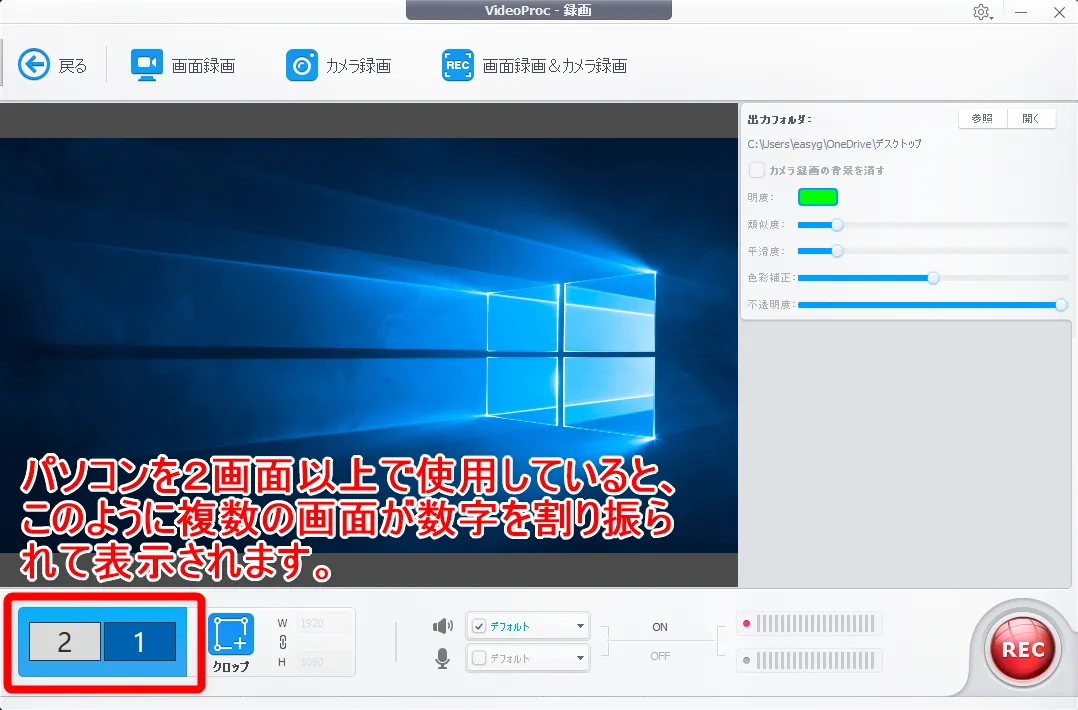This screenshot has height=710, width=1078.
Task: Select monitor 1 thumbnail
Action: tap(140, 641)
